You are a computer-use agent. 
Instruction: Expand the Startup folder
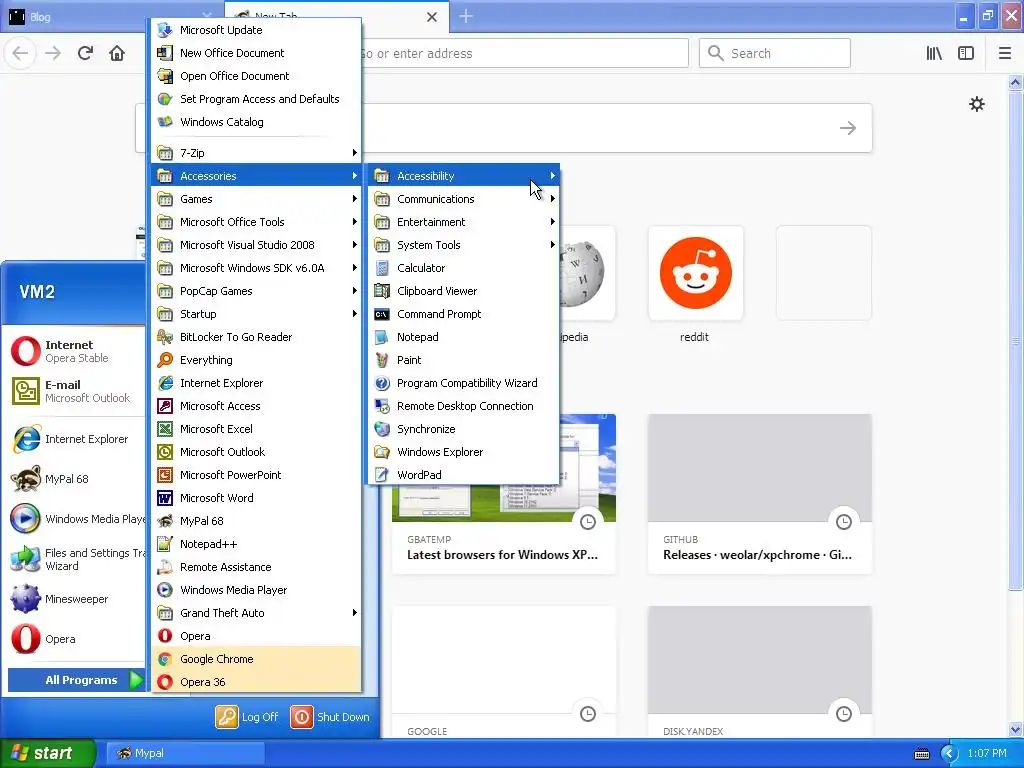(x=256, y=313)
